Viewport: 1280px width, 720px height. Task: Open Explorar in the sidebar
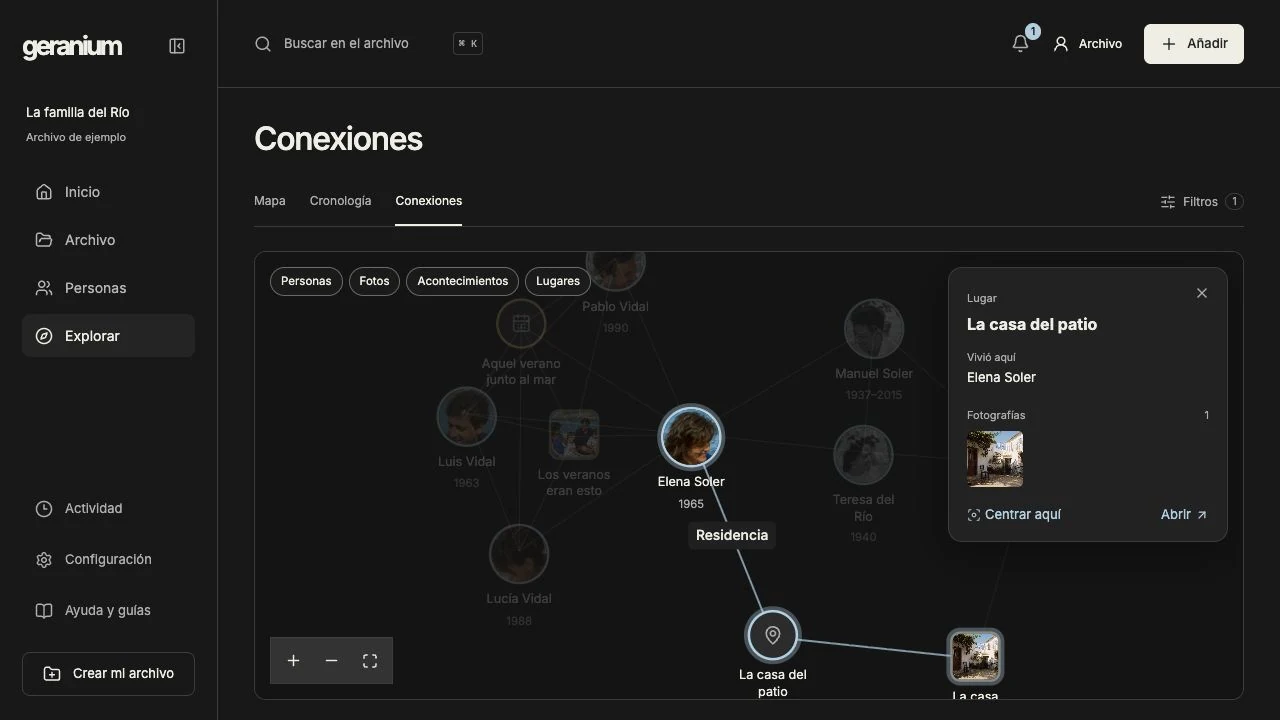pos(108,336)
